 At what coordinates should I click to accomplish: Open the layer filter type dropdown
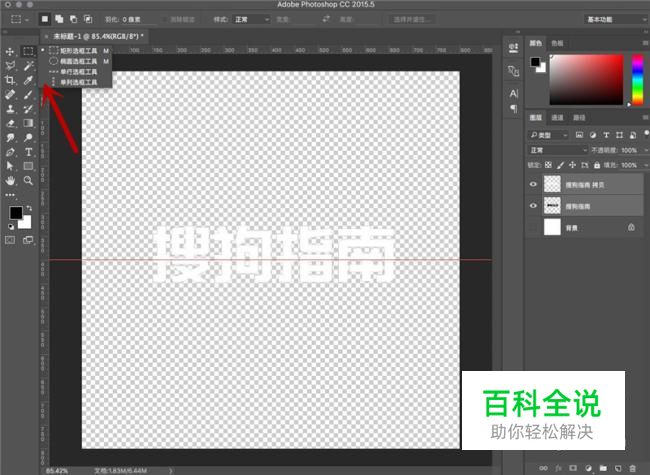pos(548,135)
